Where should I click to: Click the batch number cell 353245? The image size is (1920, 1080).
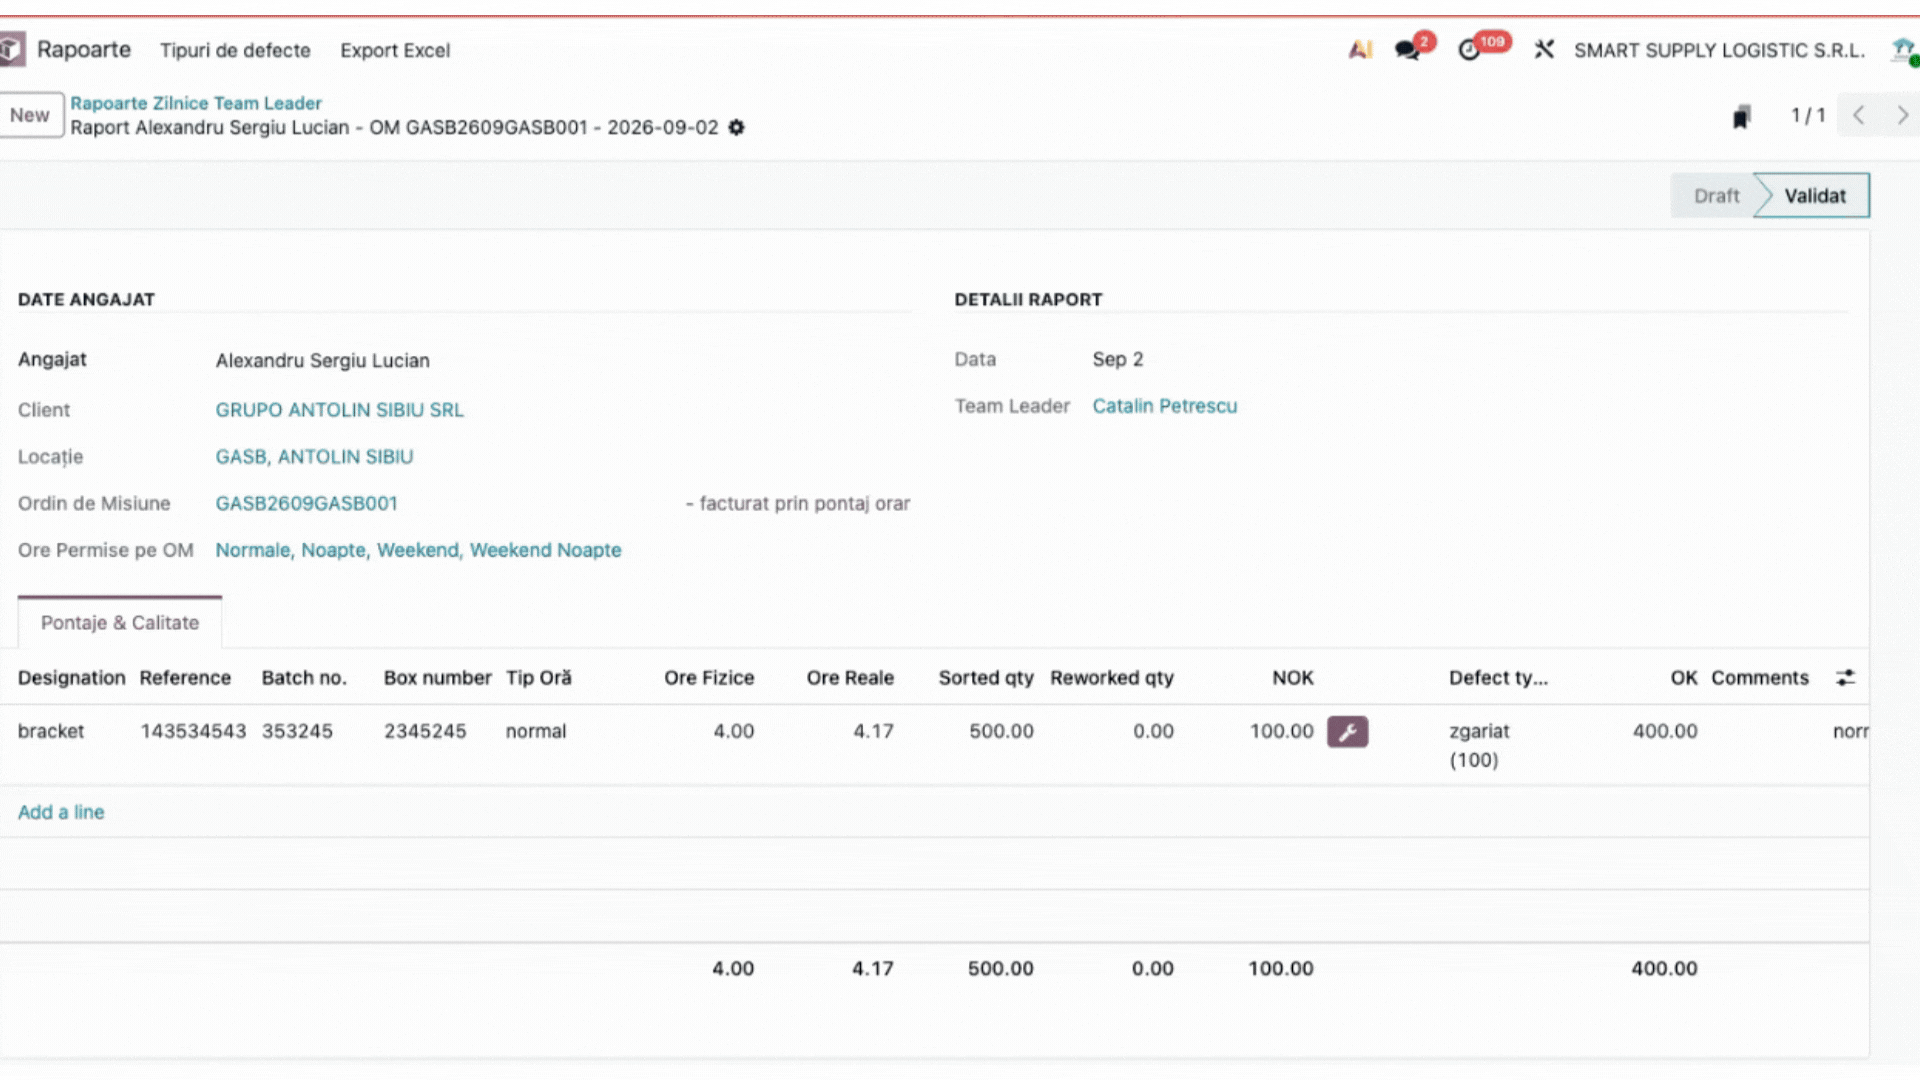pos(297,732)
